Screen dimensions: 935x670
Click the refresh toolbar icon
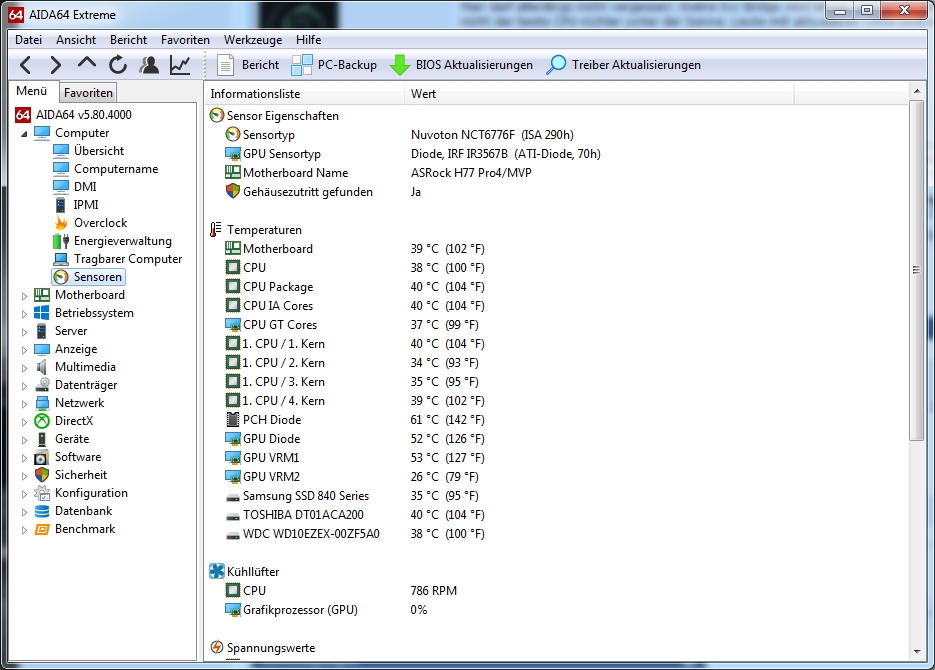pyautogui.click(x=118, y=65)
